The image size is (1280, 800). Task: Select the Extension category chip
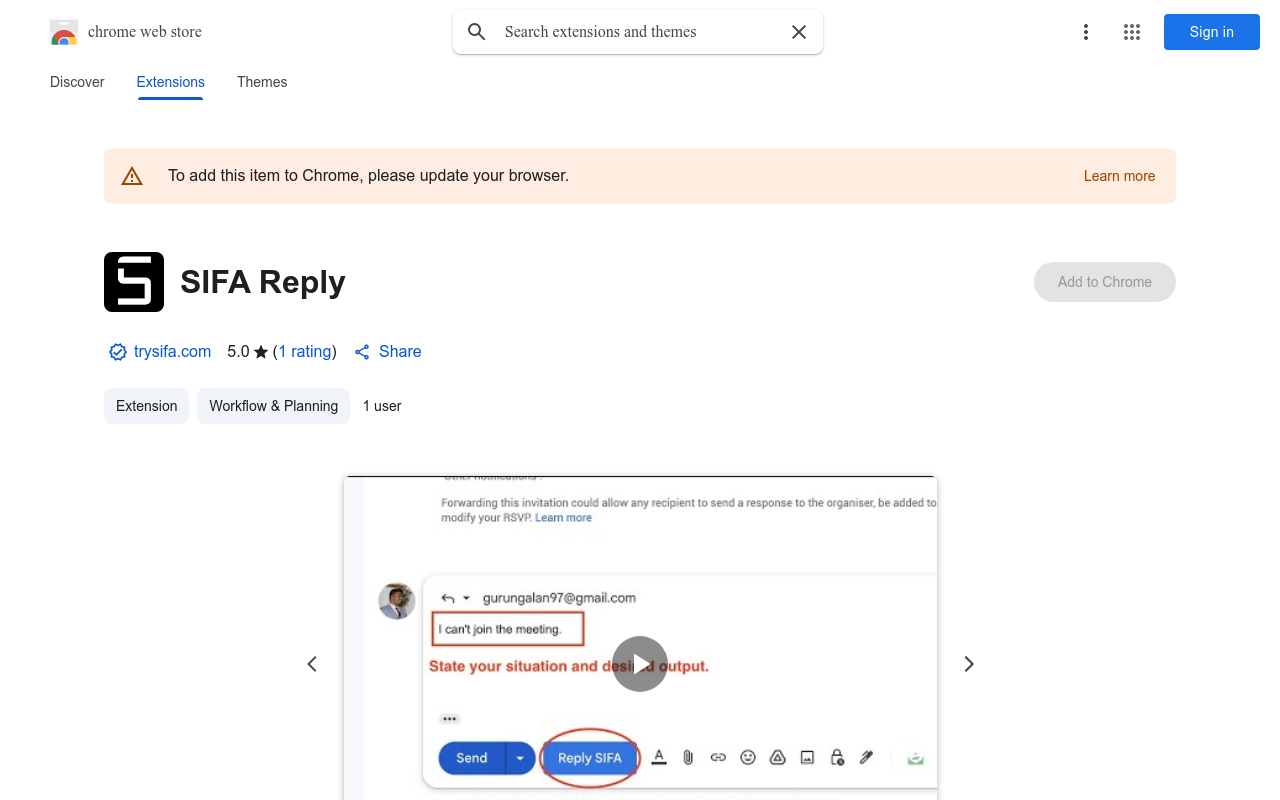tap(146, 406)
